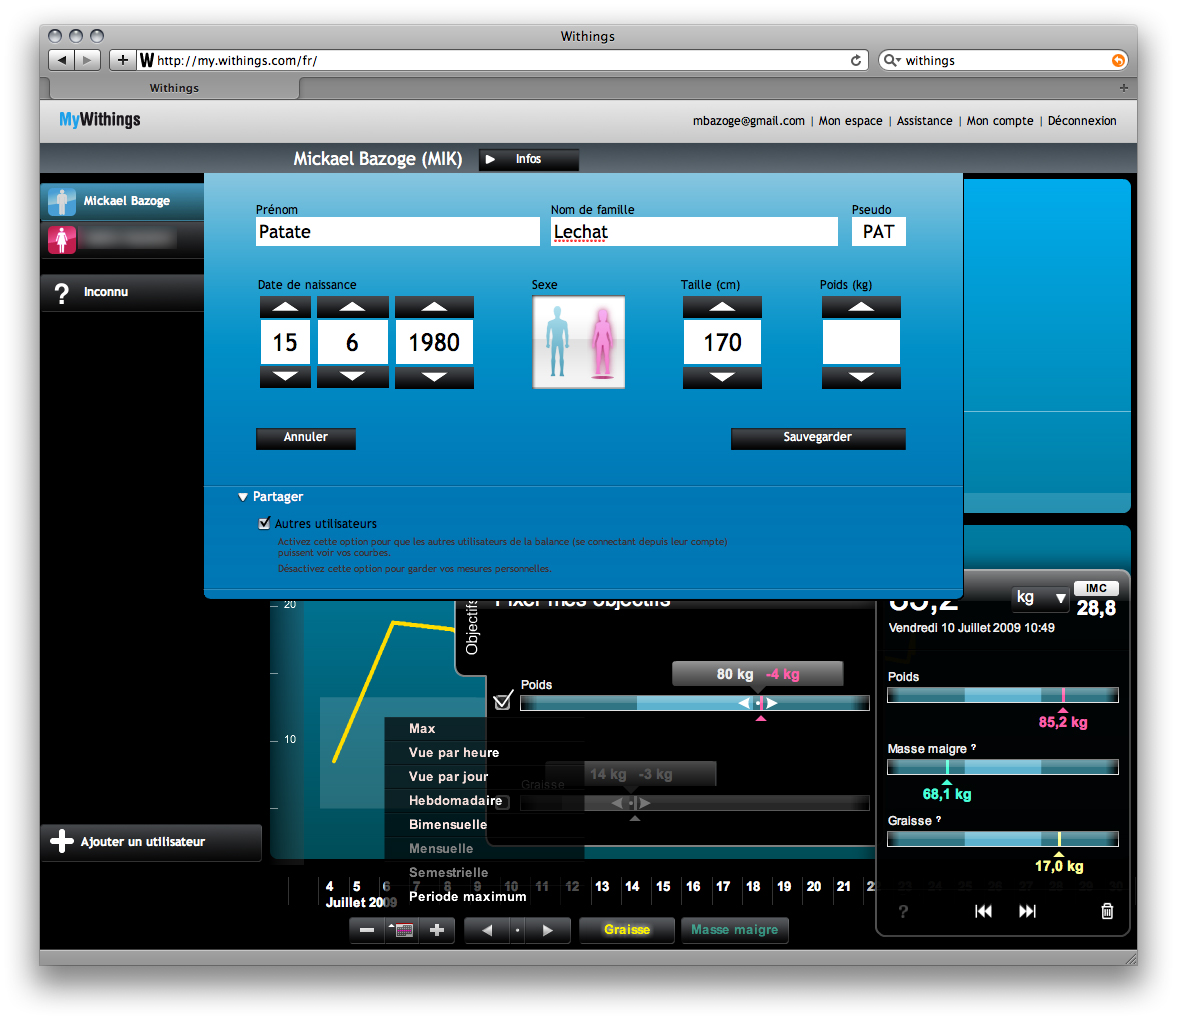
Task: Select the pink female user in sidebar
Action: (x=62, y=239)
